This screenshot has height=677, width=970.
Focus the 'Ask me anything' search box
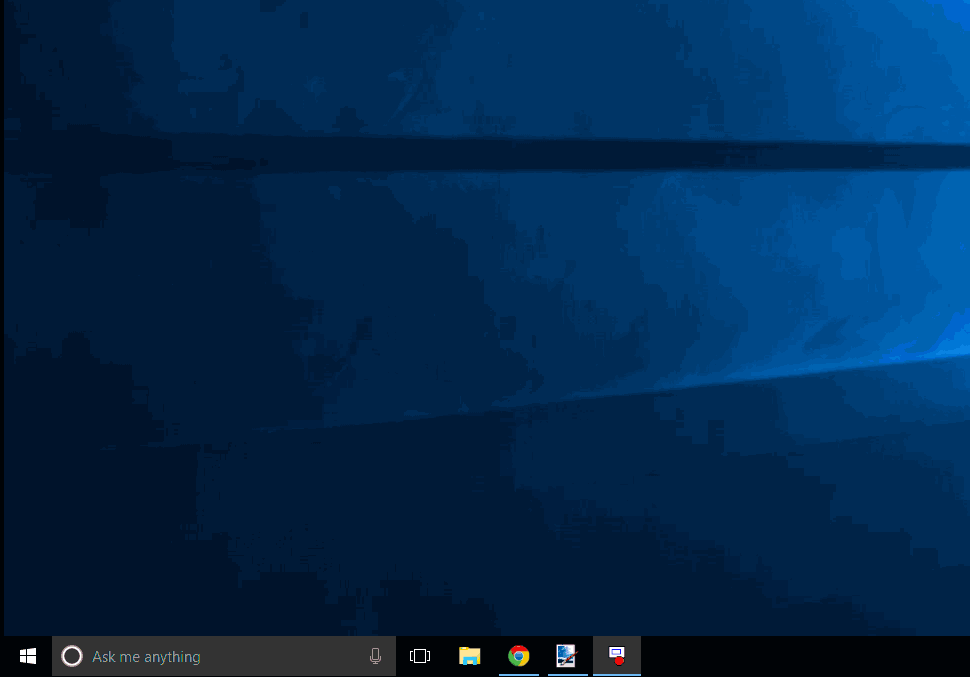point(224,656)
